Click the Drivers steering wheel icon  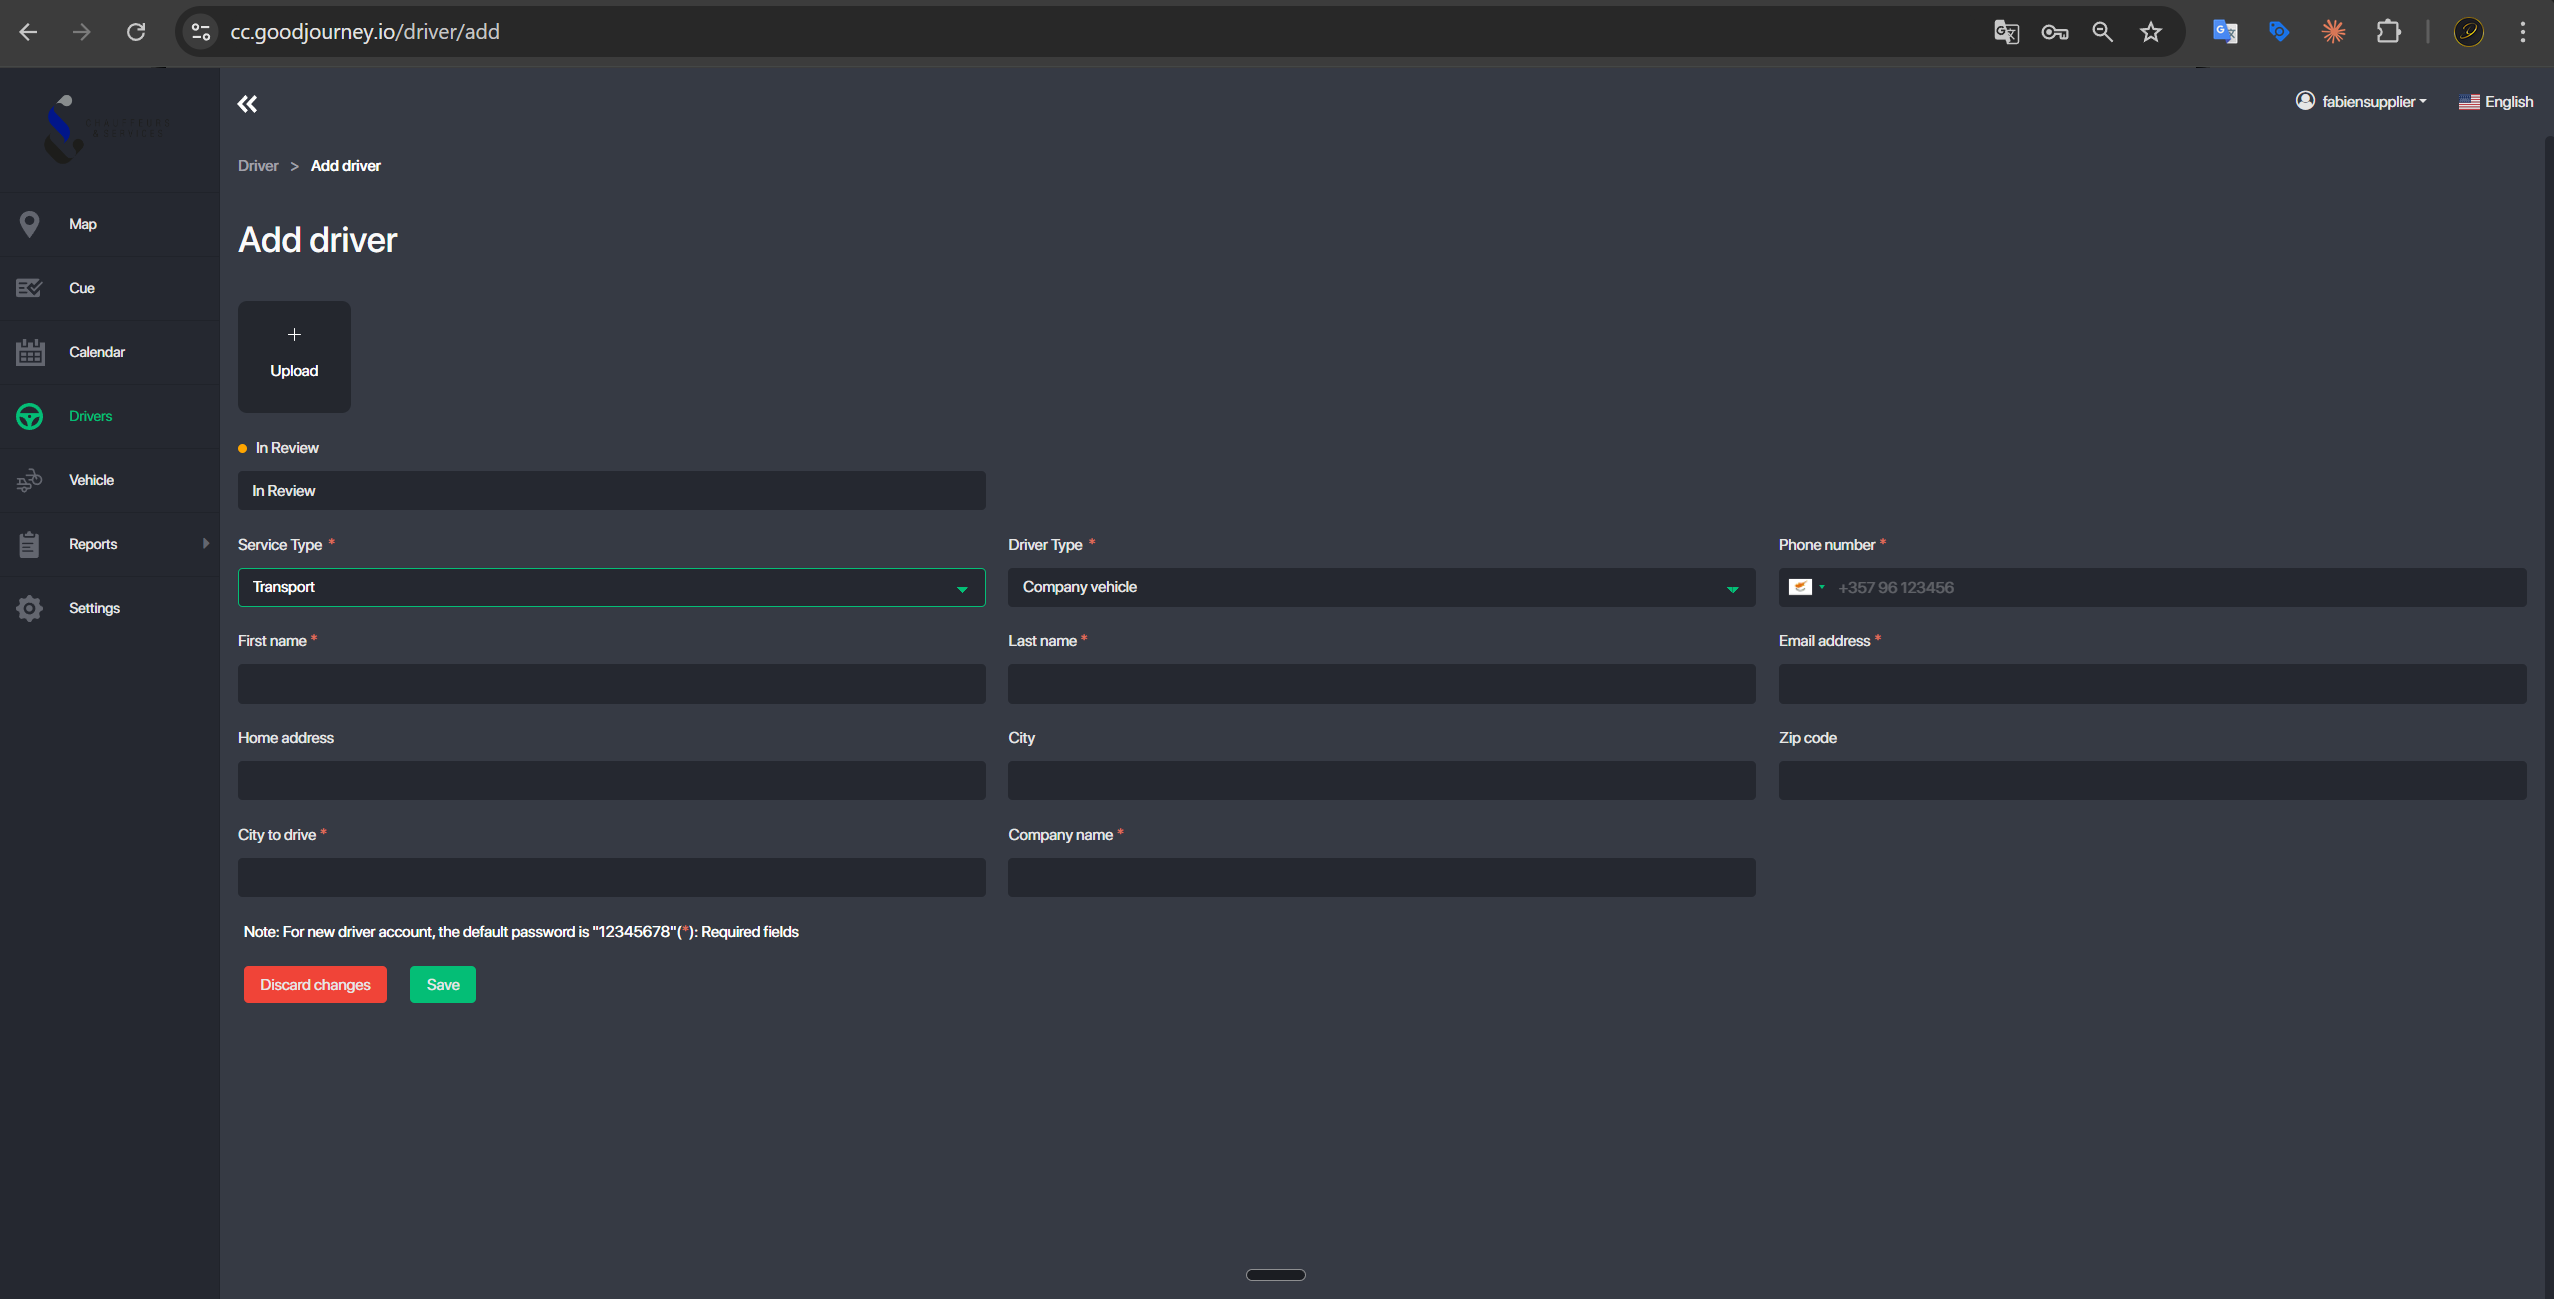point(29,416)
